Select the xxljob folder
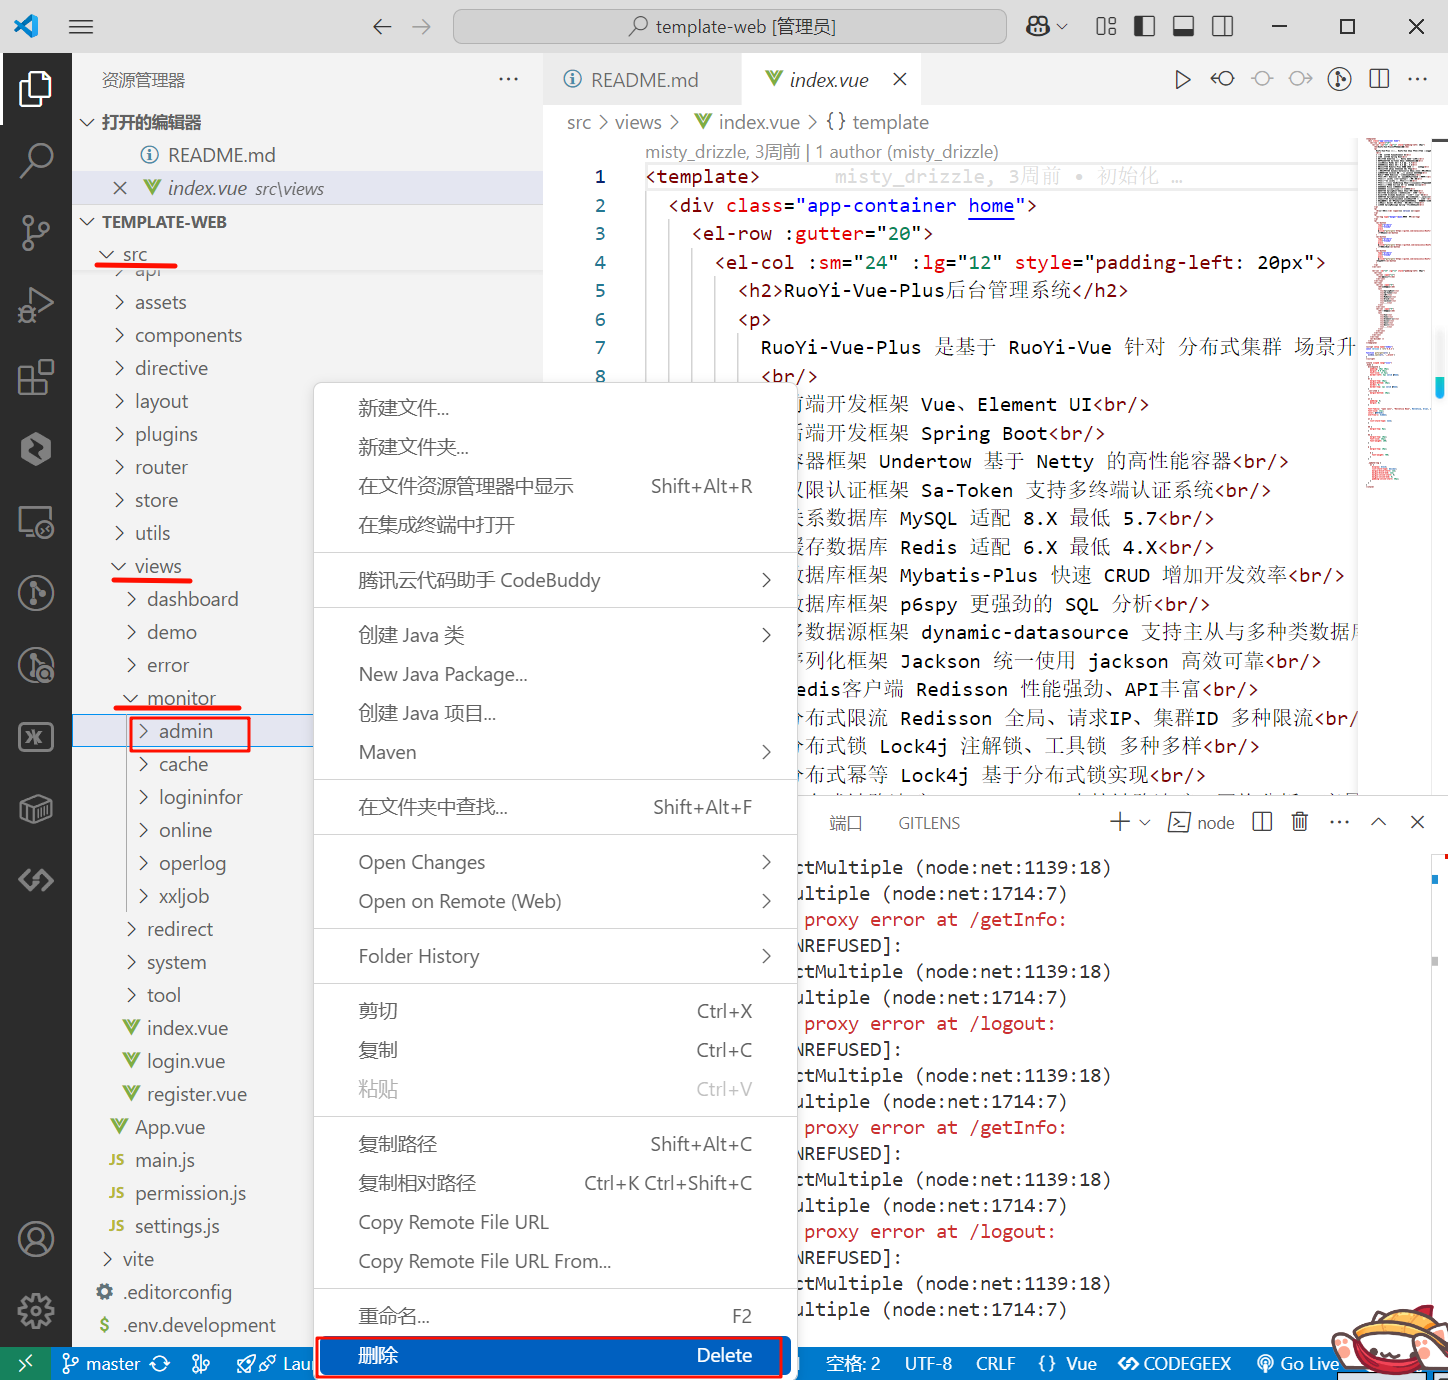This screenshot has height=1380, width=1448. pyautogui.click(x=184, y=896)
